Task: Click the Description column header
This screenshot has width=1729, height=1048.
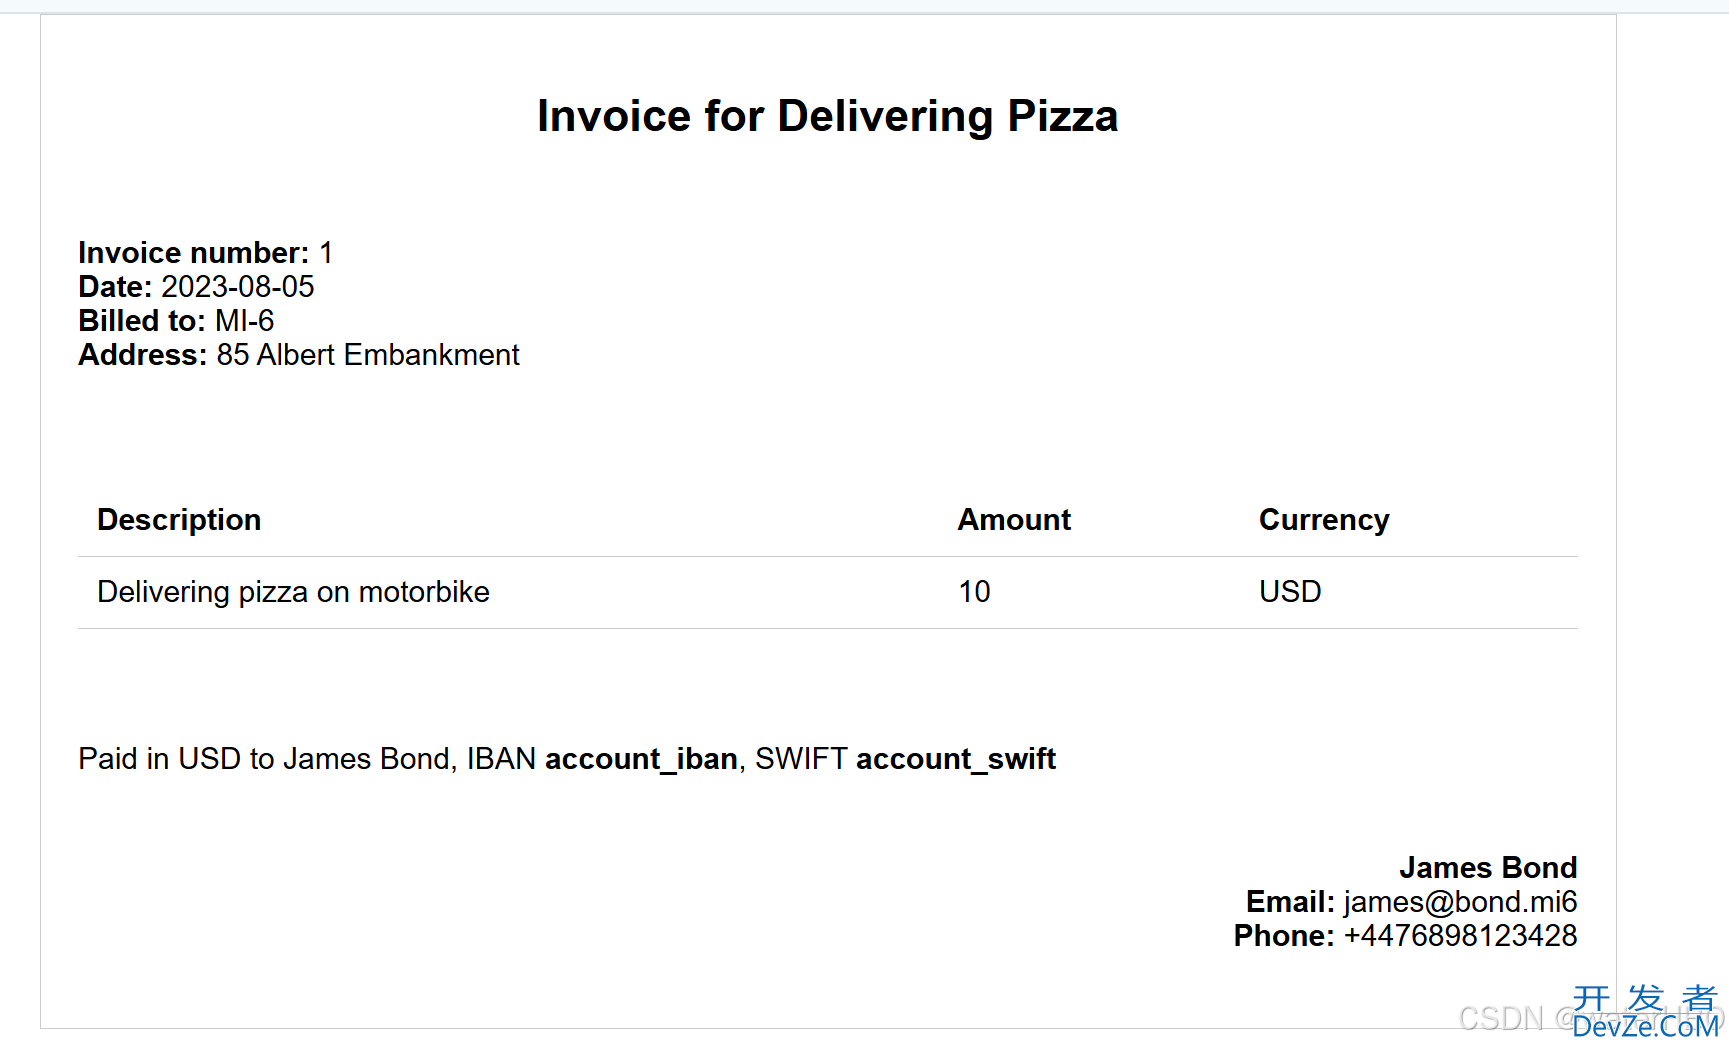Action: coord(179,520)
